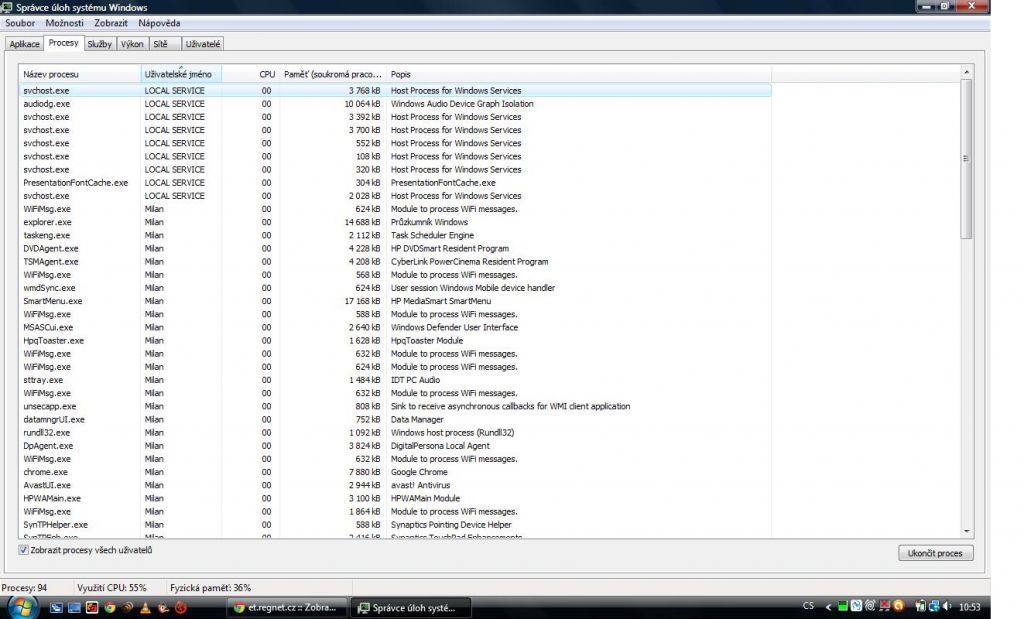Viewport: 1024px width, 619px height.
Task: Select the AvastUI.exe process
Action: [394, 485]
